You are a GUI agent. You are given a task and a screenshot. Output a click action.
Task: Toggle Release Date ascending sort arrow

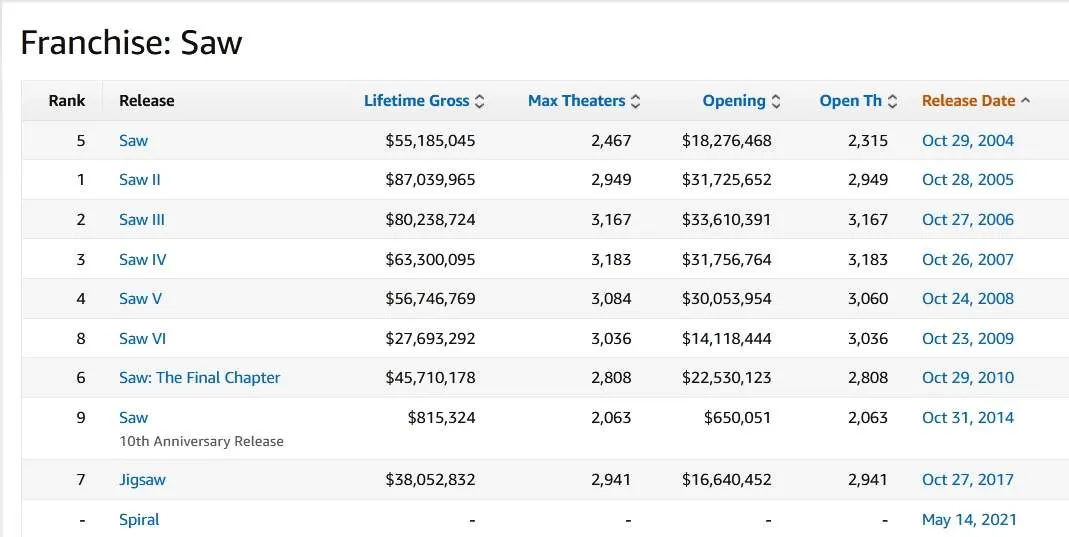pyautogui.click(x=1026, y=101)
